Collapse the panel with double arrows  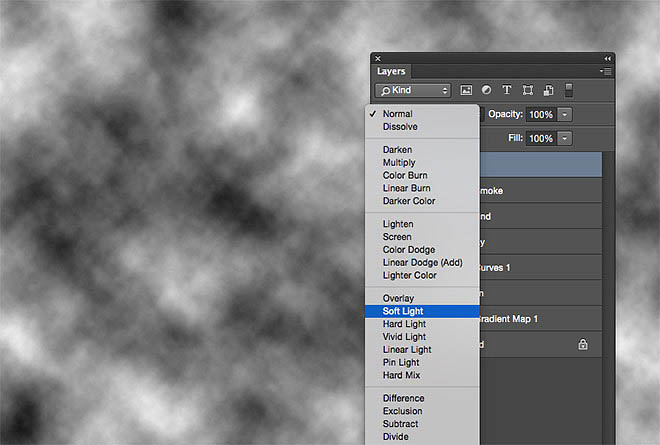[607, 59]
